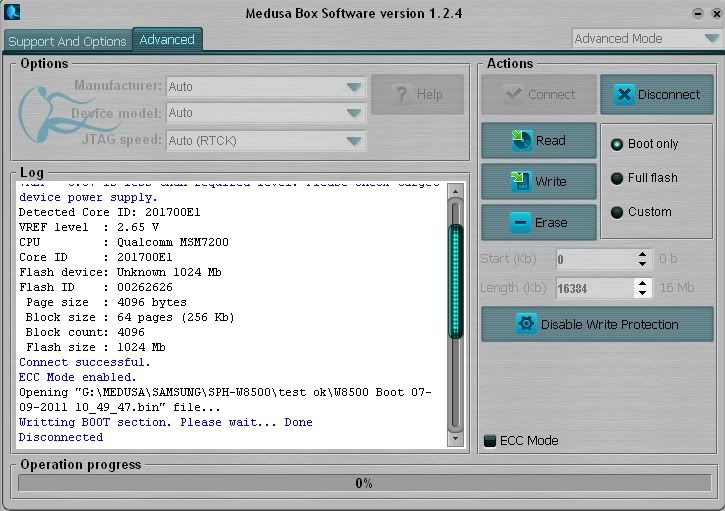This screenshot has height=511, width=725.
Task: Click log scrollbar up arrow
Action: 455,191
